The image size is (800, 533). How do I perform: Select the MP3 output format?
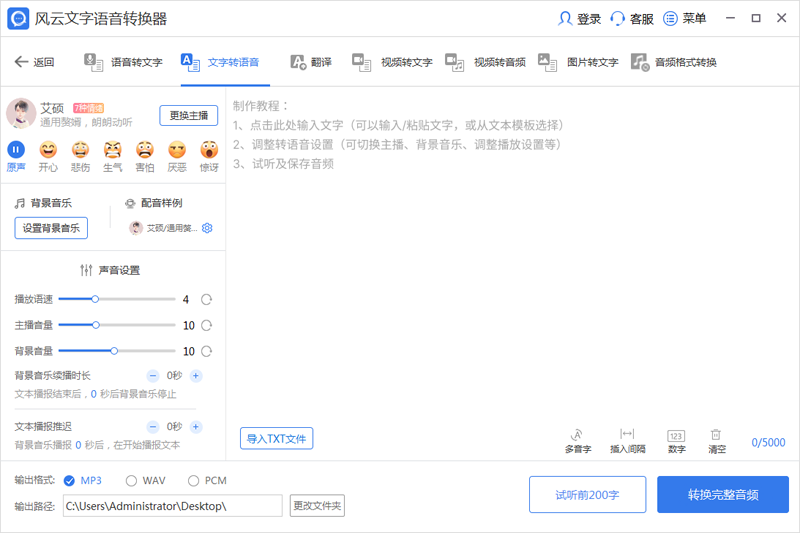70,481
